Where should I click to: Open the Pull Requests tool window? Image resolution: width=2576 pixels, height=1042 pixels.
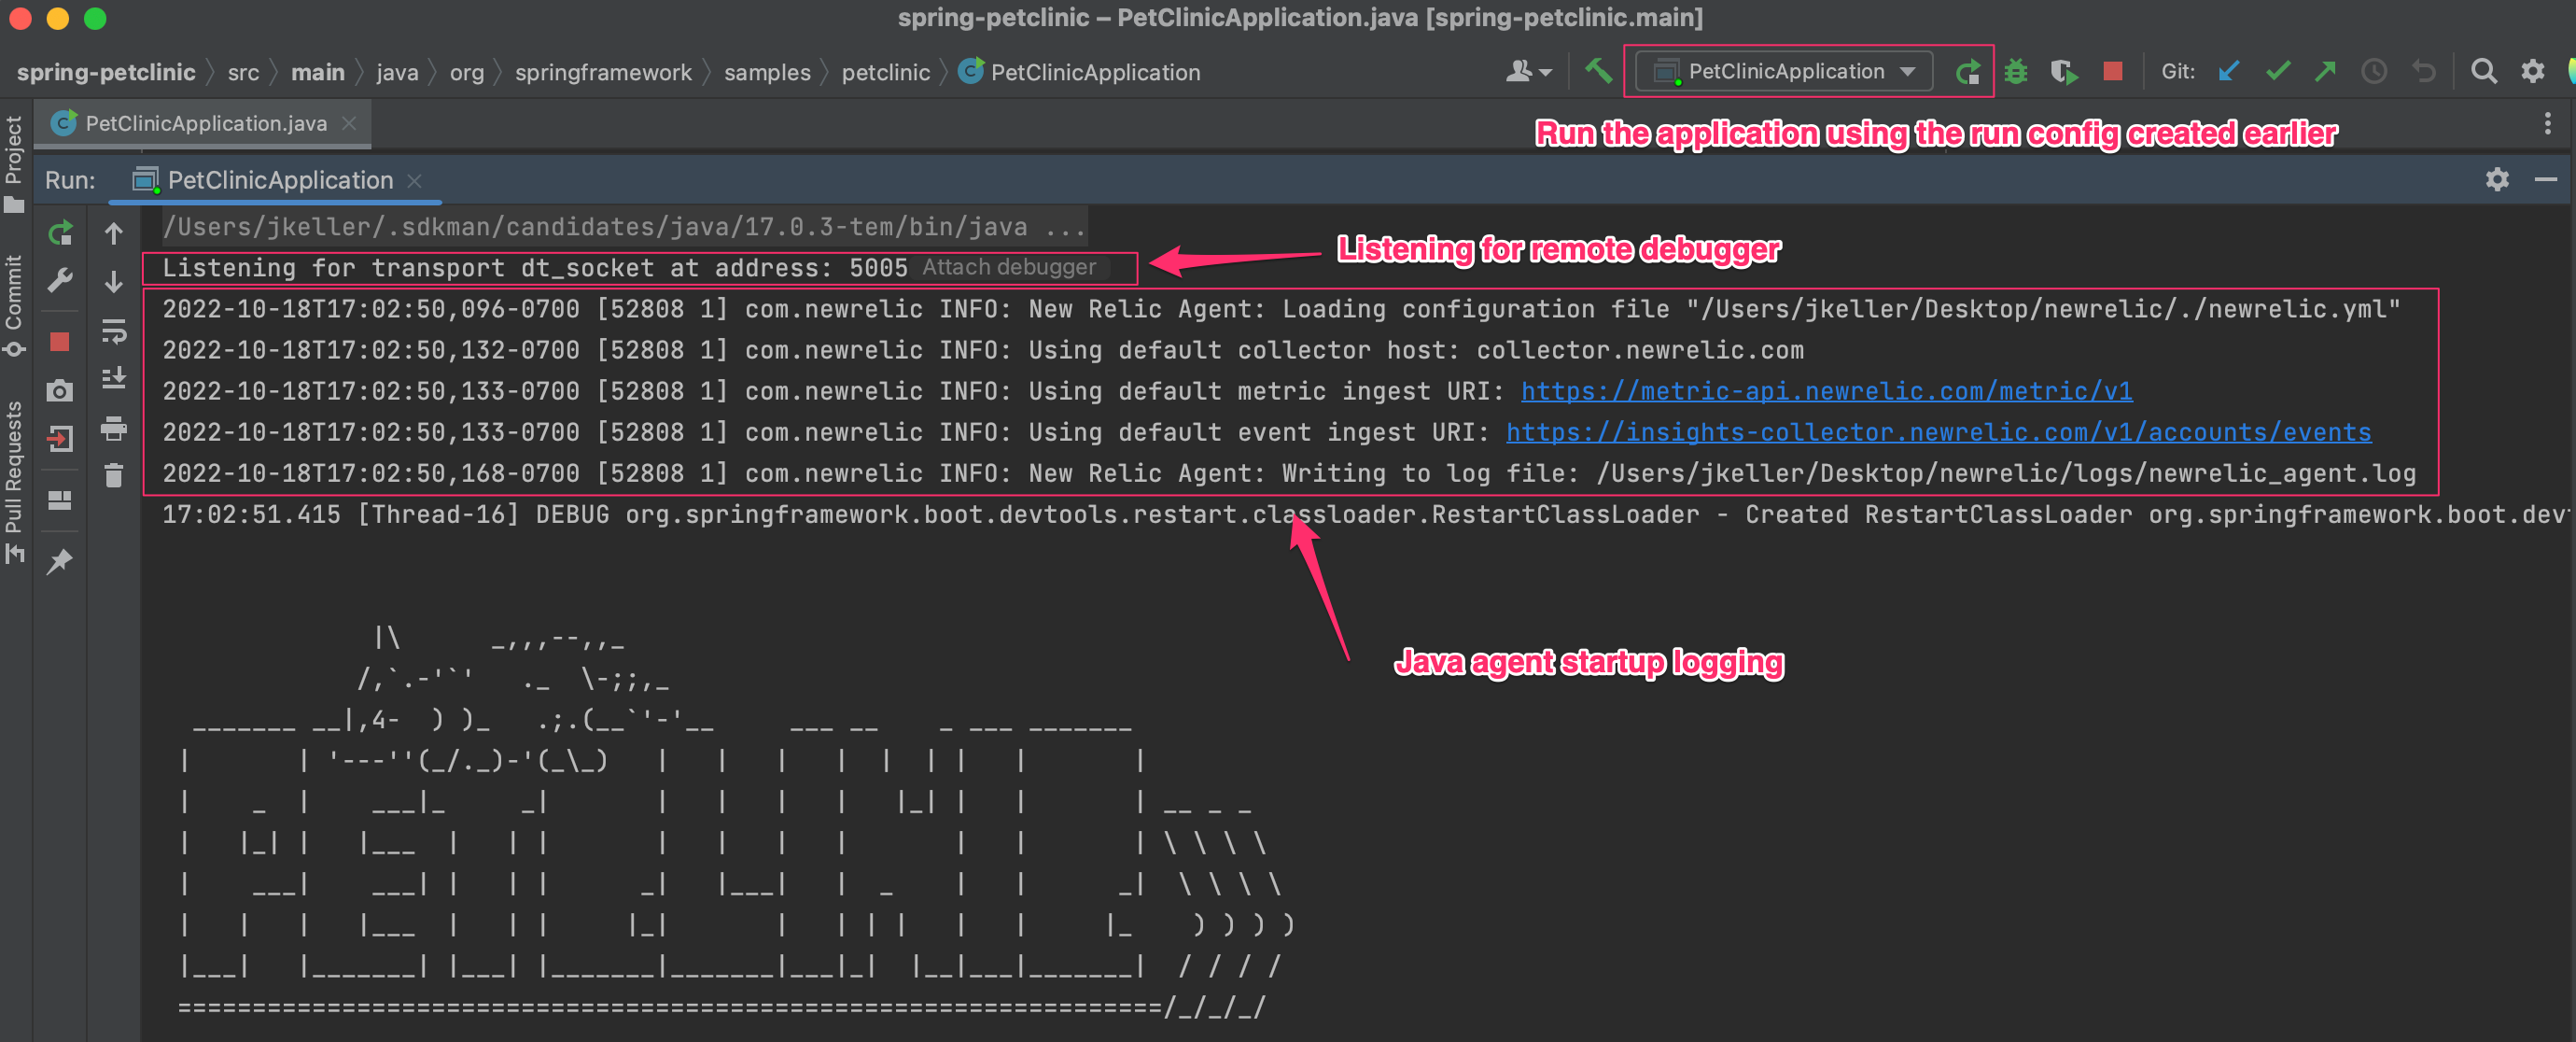click(14, 482)
